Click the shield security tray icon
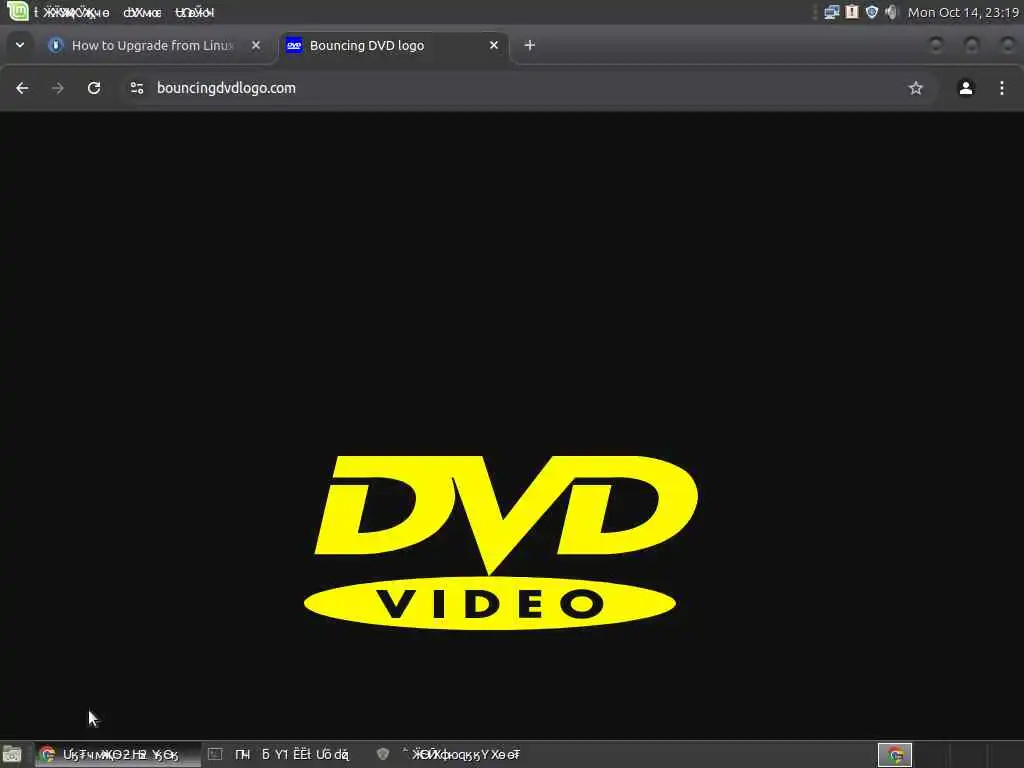The width and height of the screenshot is (1024, 768). [x=872, y=12]
